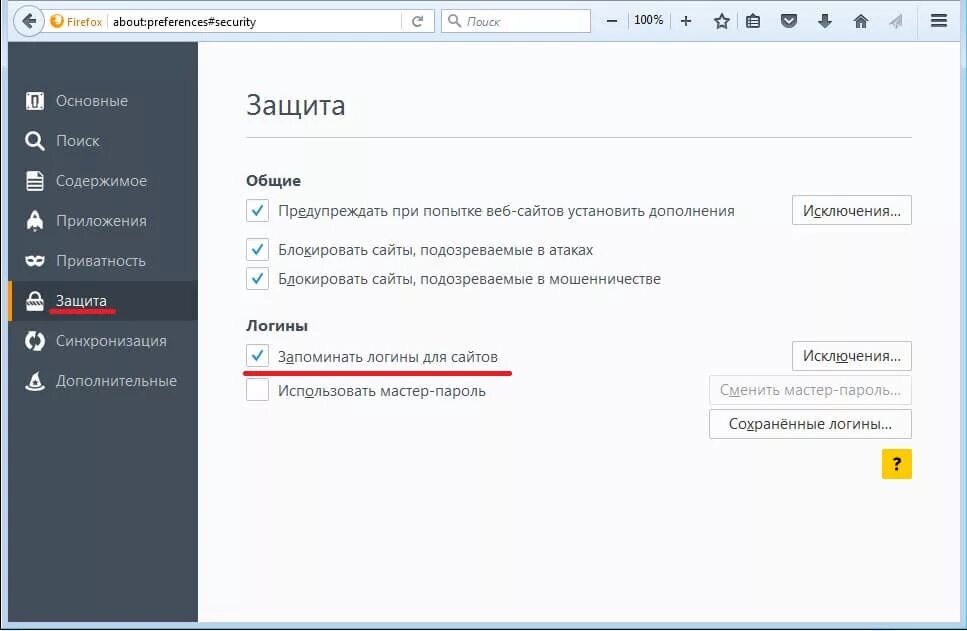Screen dimensions: 967x631
Task: Bookmark this page with the star icon
Action: click(722, 20)
